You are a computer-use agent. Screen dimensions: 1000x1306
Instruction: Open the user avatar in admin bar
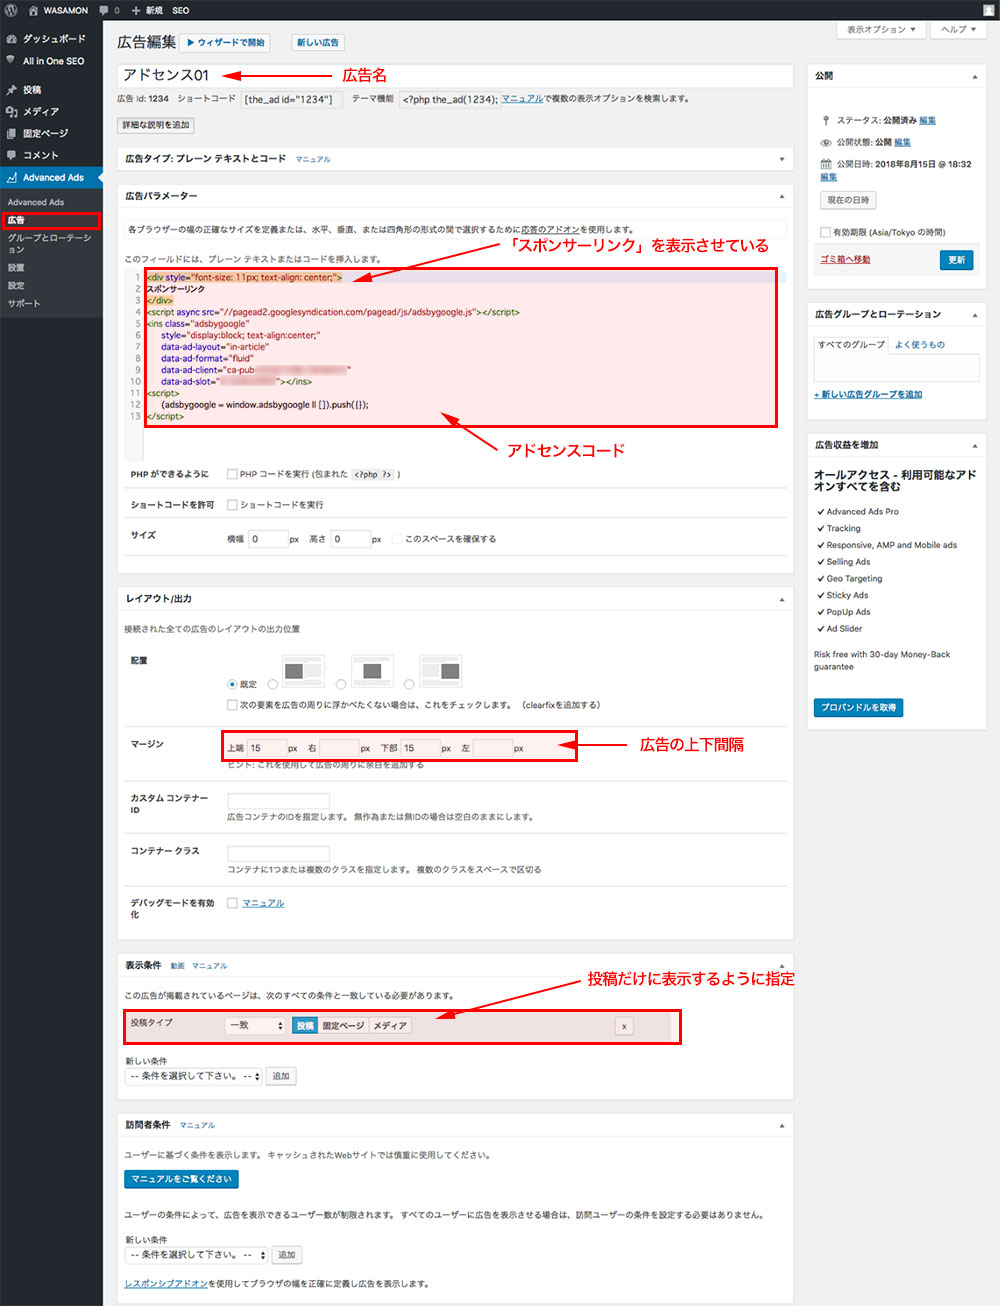pos(989,10)
